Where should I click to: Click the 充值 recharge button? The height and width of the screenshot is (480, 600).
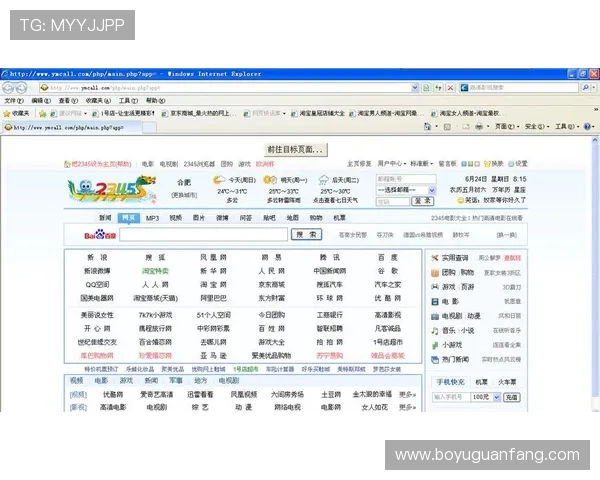[x=512, y=397]
